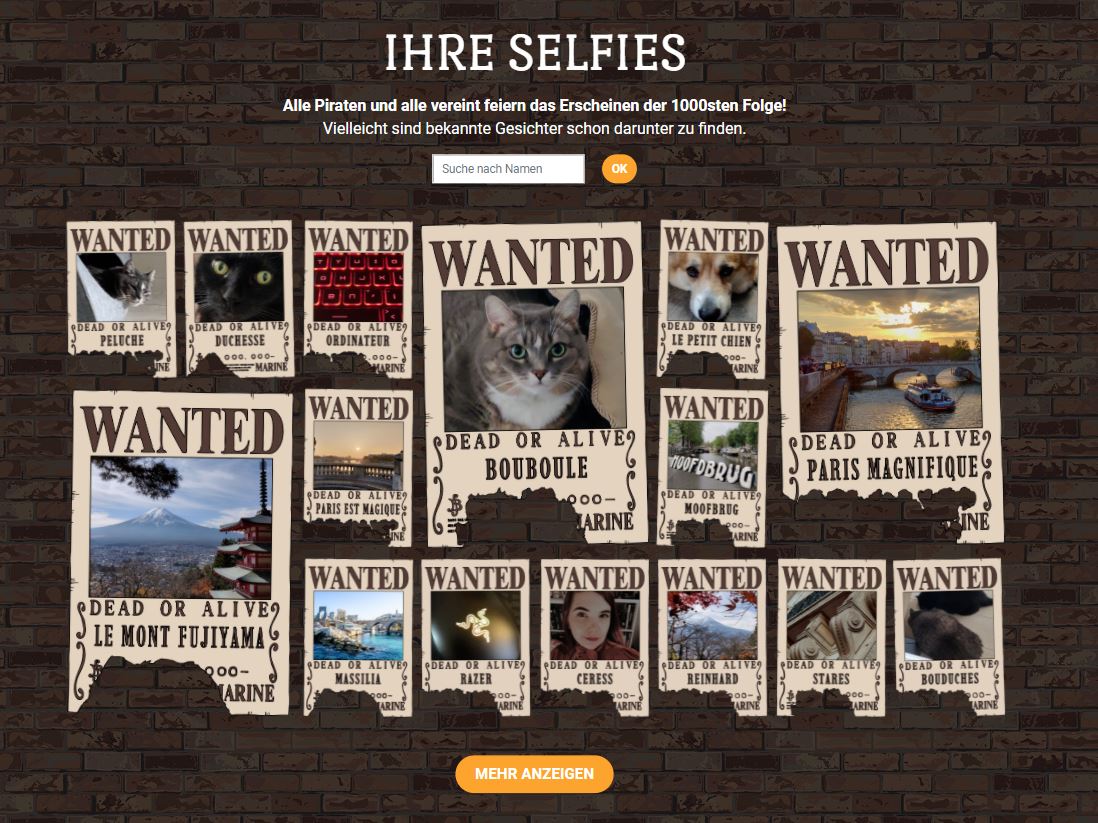Image resolution: width=1098 pixels, height=823 pixels.
Task: Select the CERESS selfie poster
Action: (595, 637)
